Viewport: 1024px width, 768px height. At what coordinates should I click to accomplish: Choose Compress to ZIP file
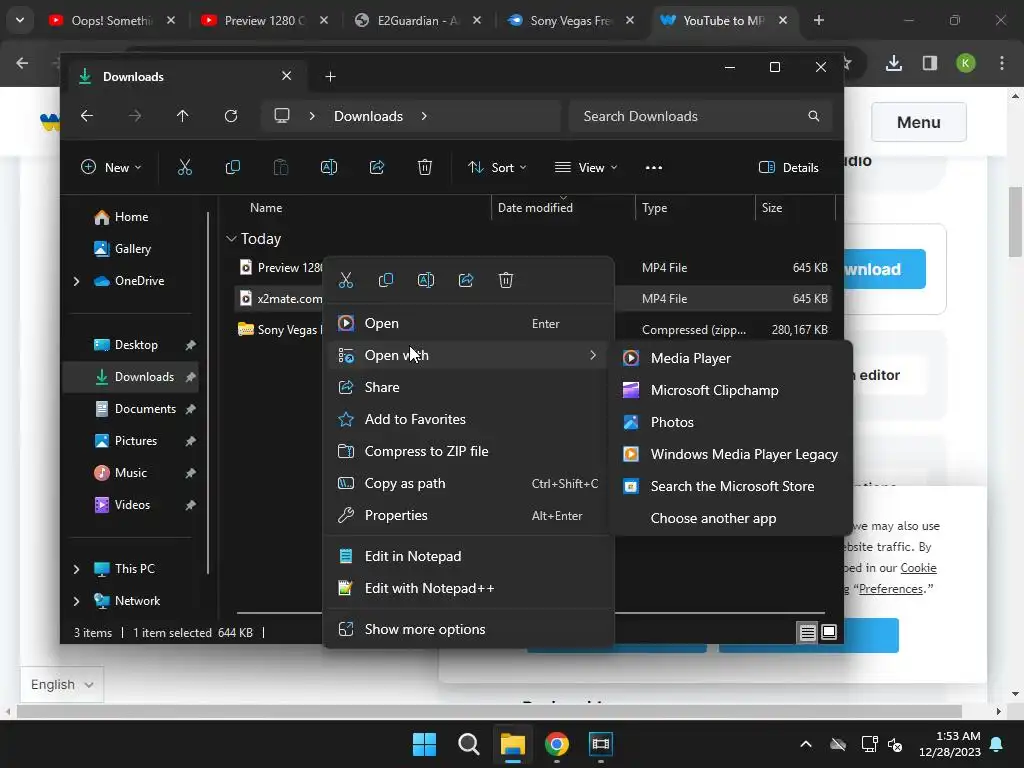(468, 451)
